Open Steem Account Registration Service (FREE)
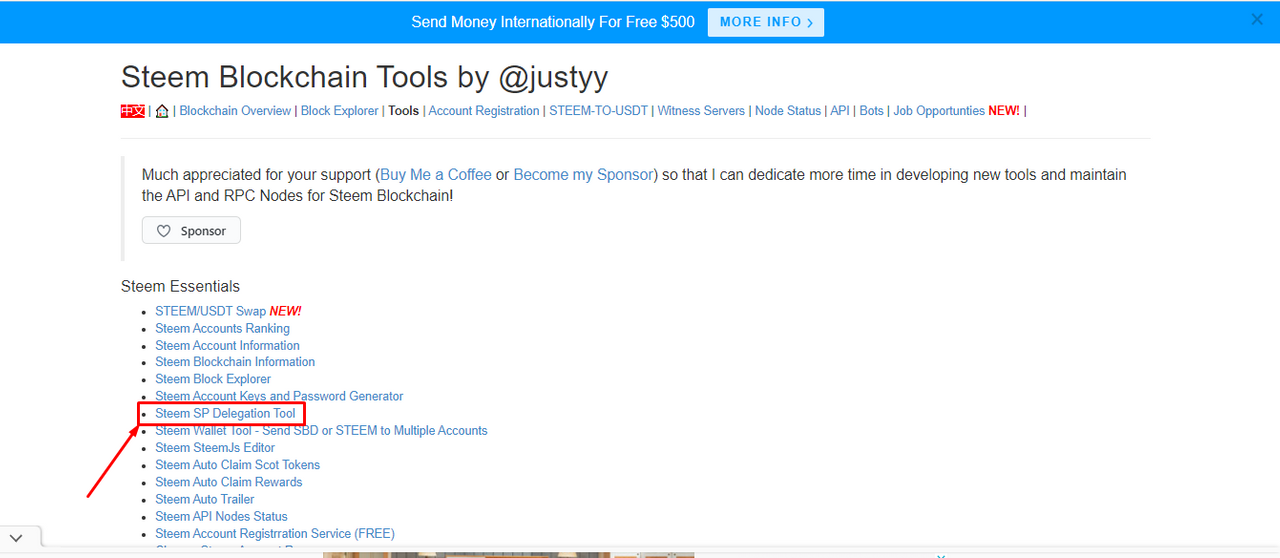Screen dimensions: 1280x558 coord(275,533)
